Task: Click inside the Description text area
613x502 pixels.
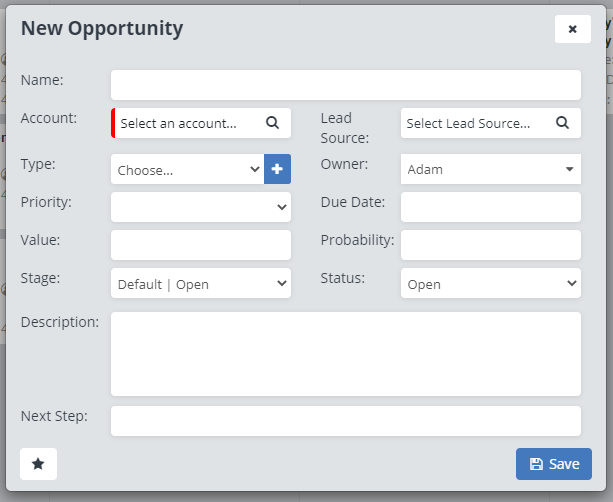Action: [x=345, y=353]
